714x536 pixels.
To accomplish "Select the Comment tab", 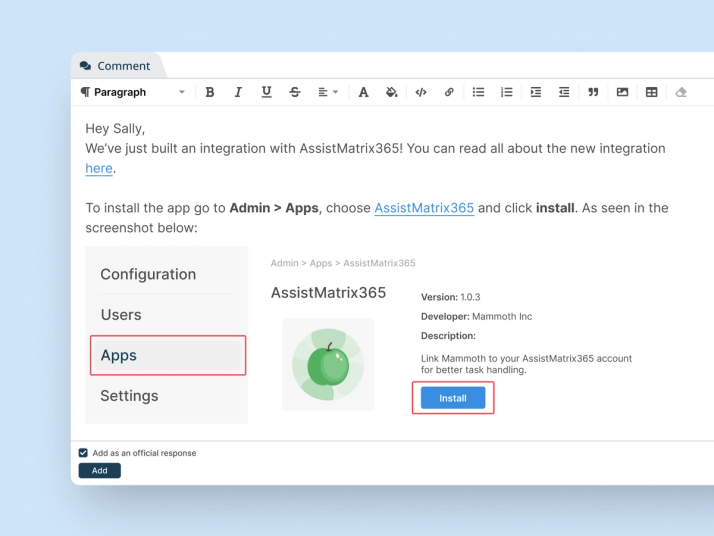I will click(x=115, y=66).
